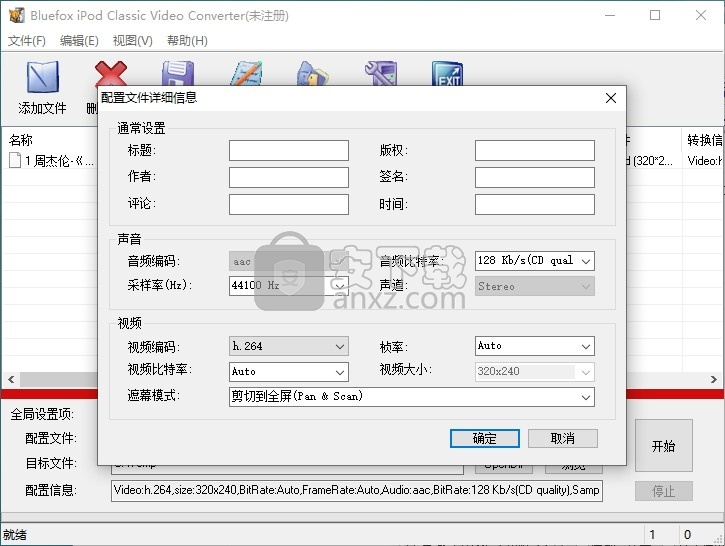The width and height of the screenshot is (725, 546).
Task: Click the 配置信息 text field in main window
Action: [x=356, y=490]
